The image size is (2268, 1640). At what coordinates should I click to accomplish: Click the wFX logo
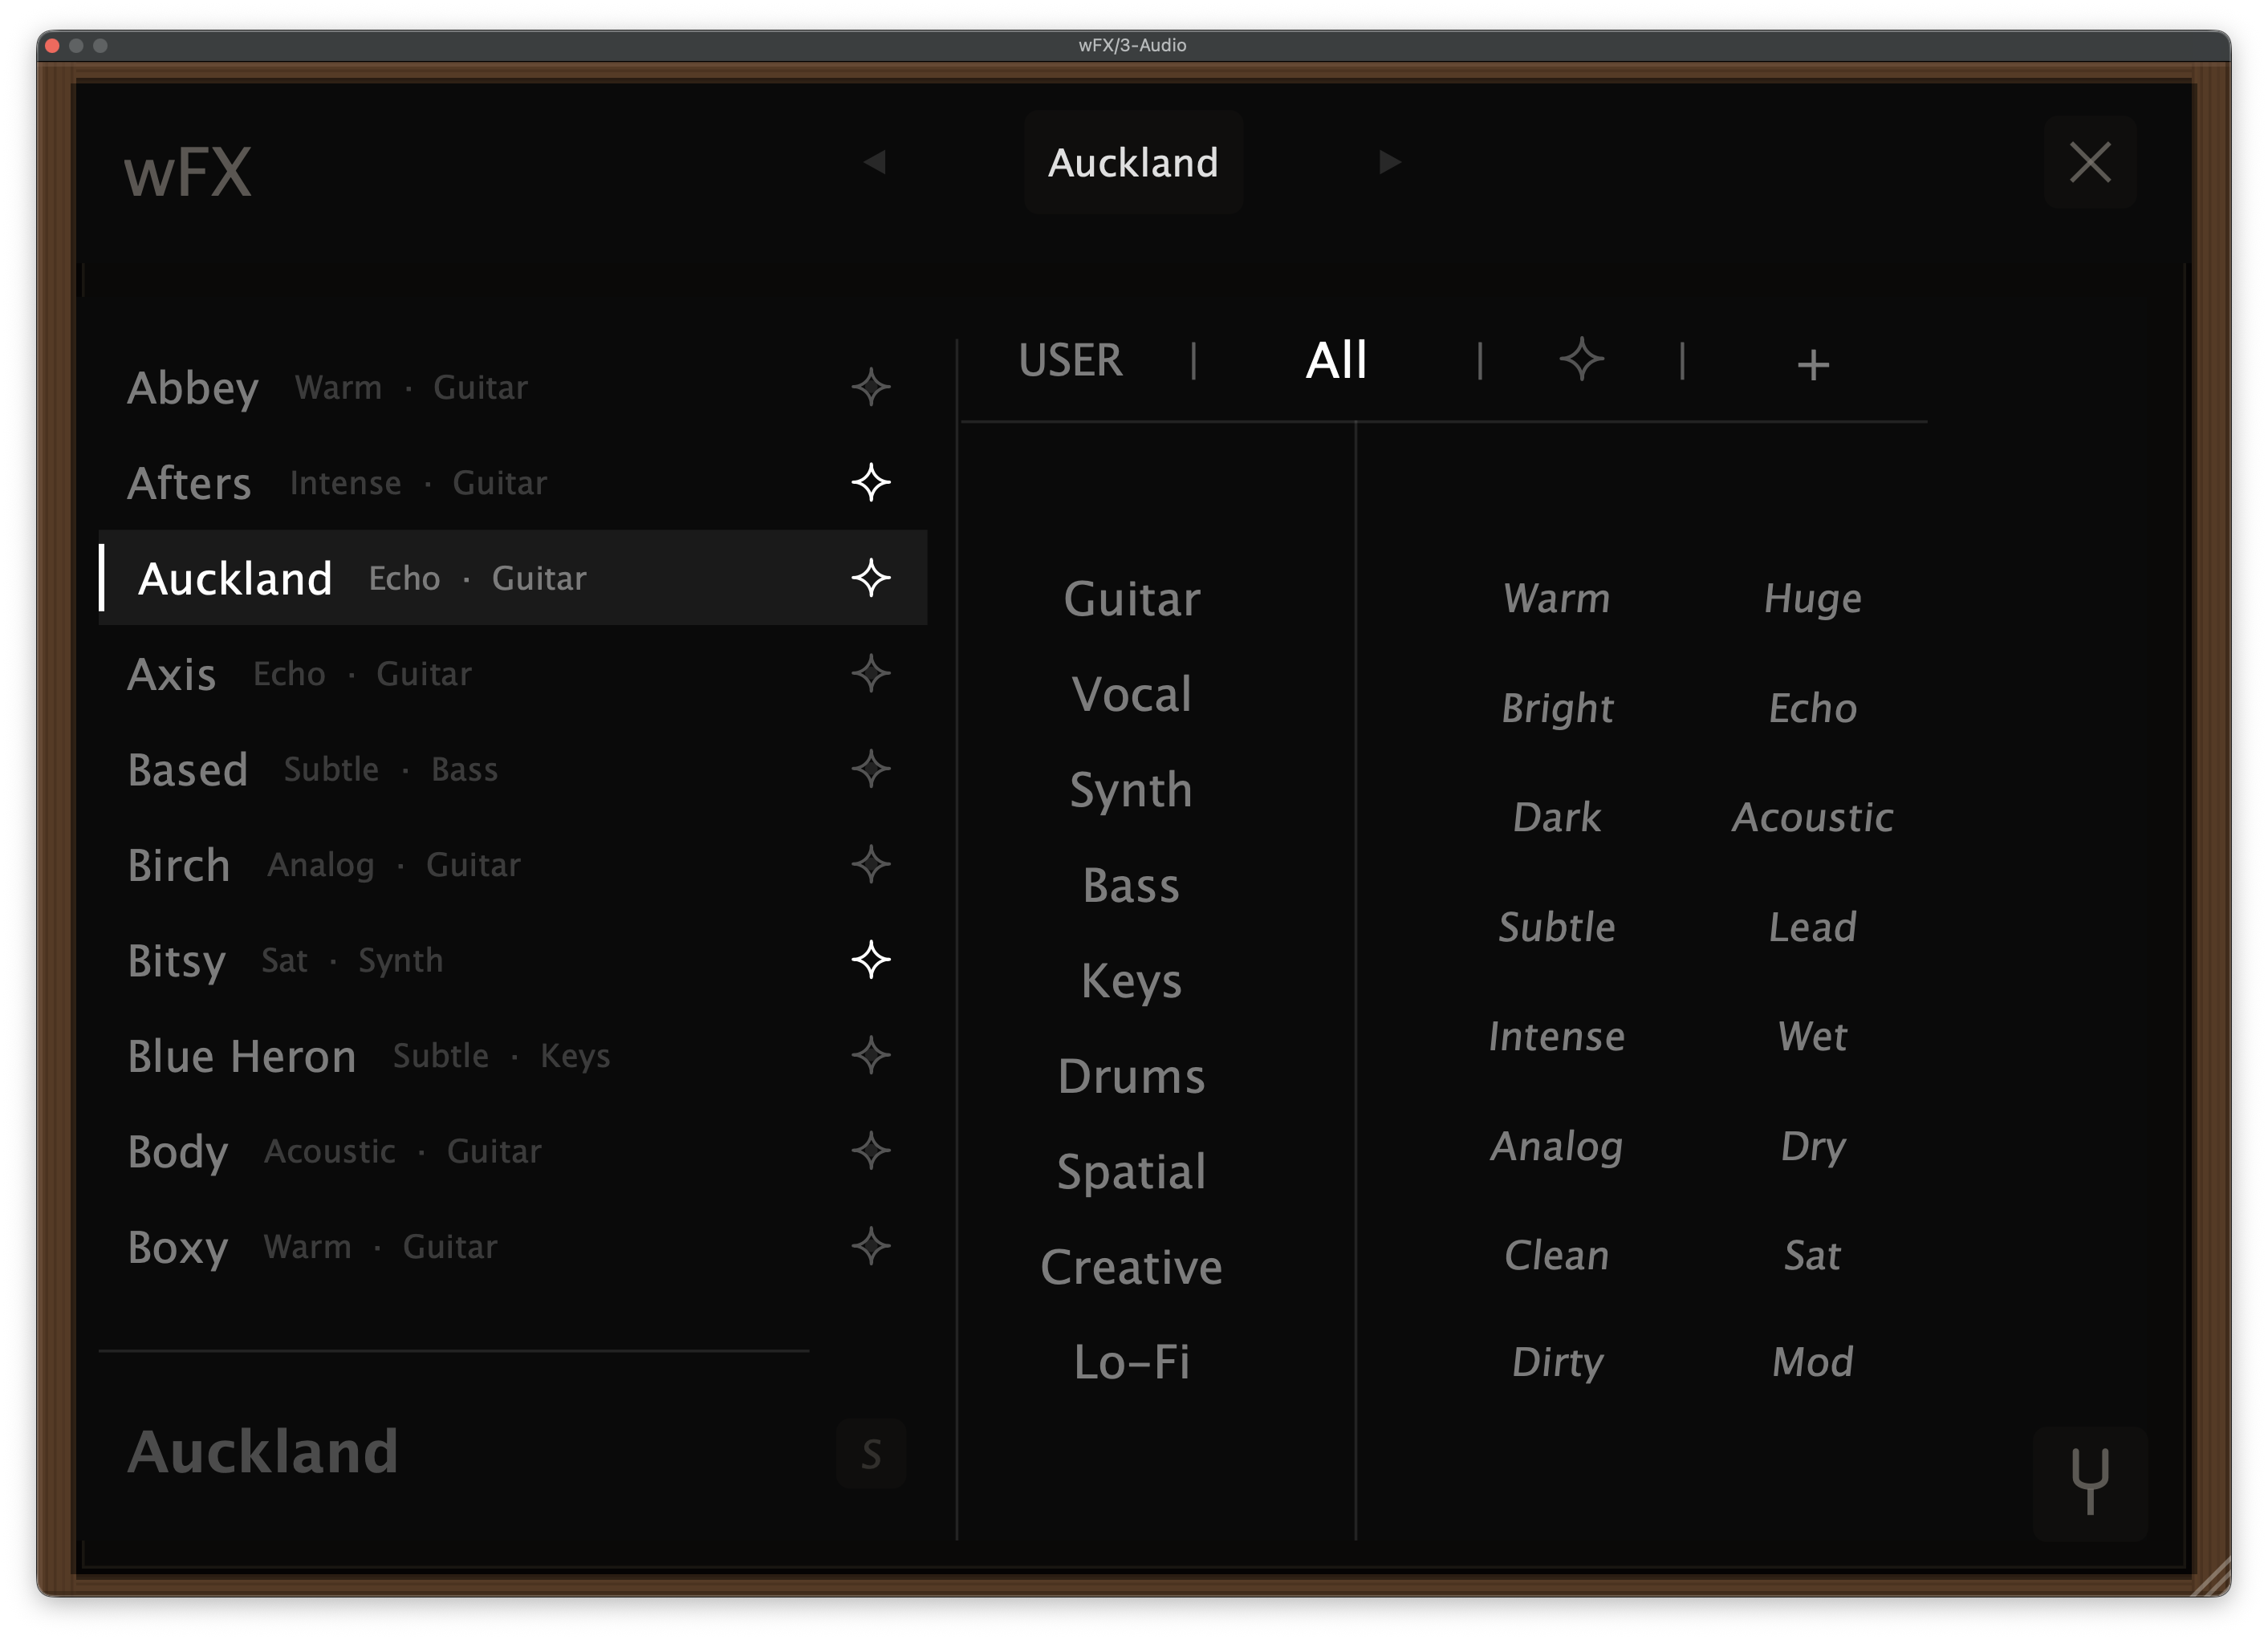click(188, 172)
